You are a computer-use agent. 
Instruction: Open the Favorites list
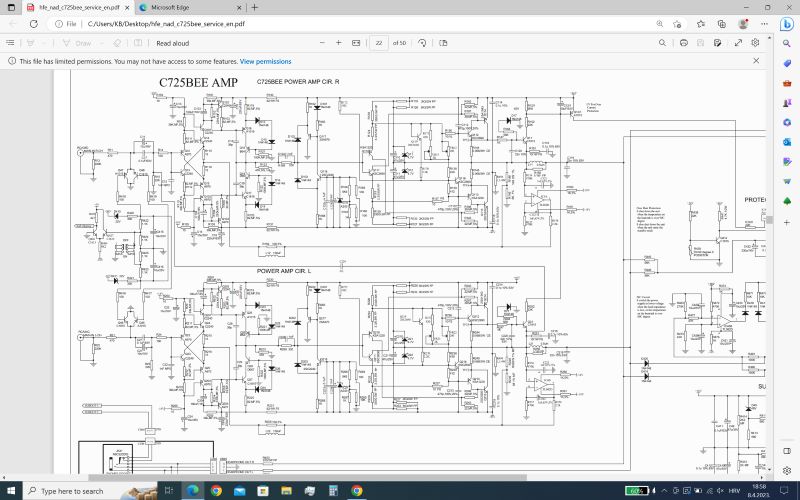701,23
